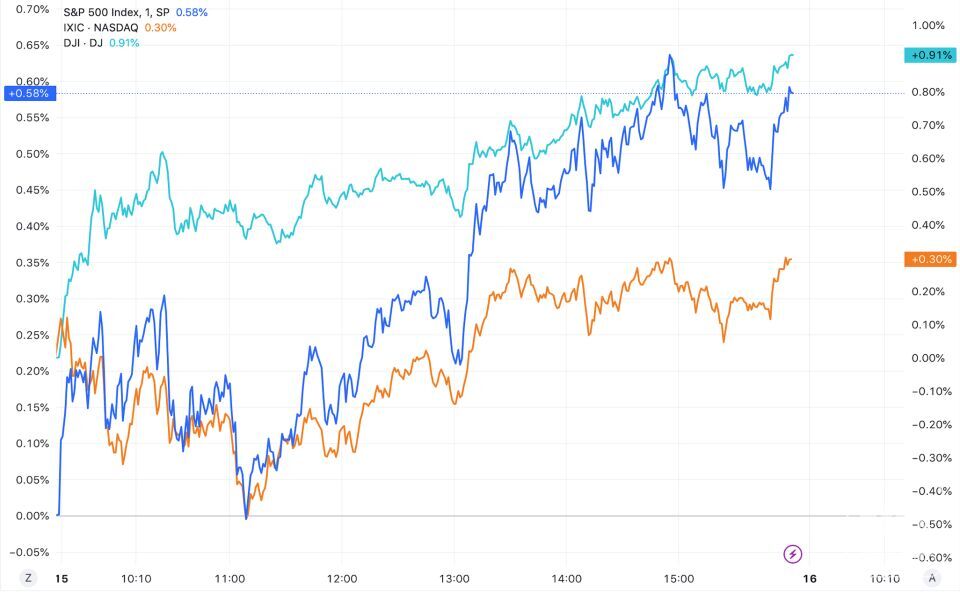Click the purple lightning event icon
The height and width of the screenshot is (594, 960).
pos(792,553)
